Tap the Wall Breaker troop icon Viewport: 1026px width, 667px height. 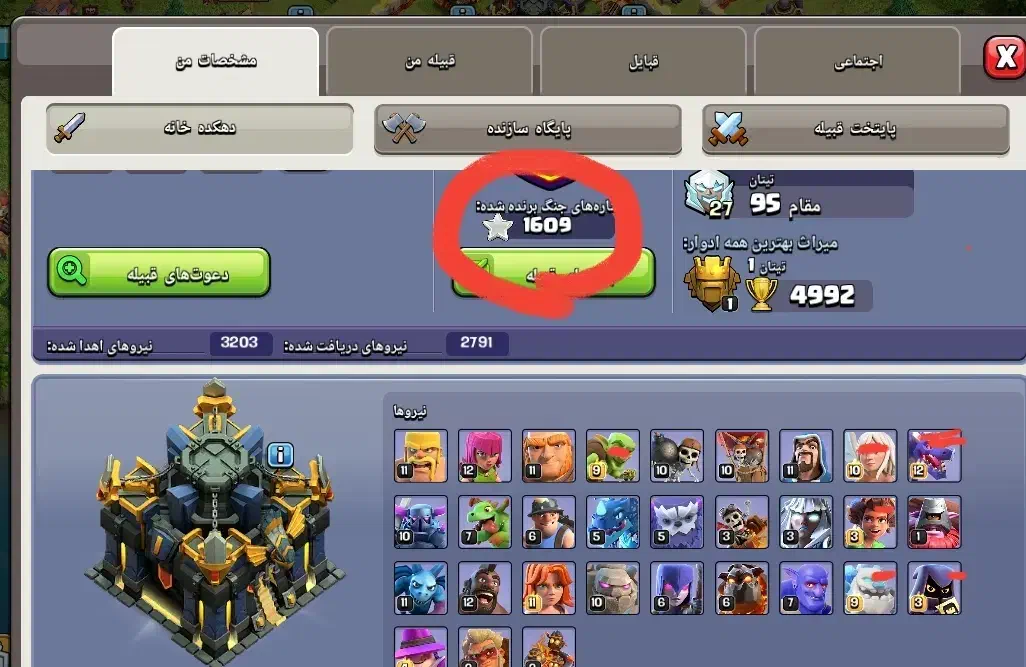[x=677, y=456]
